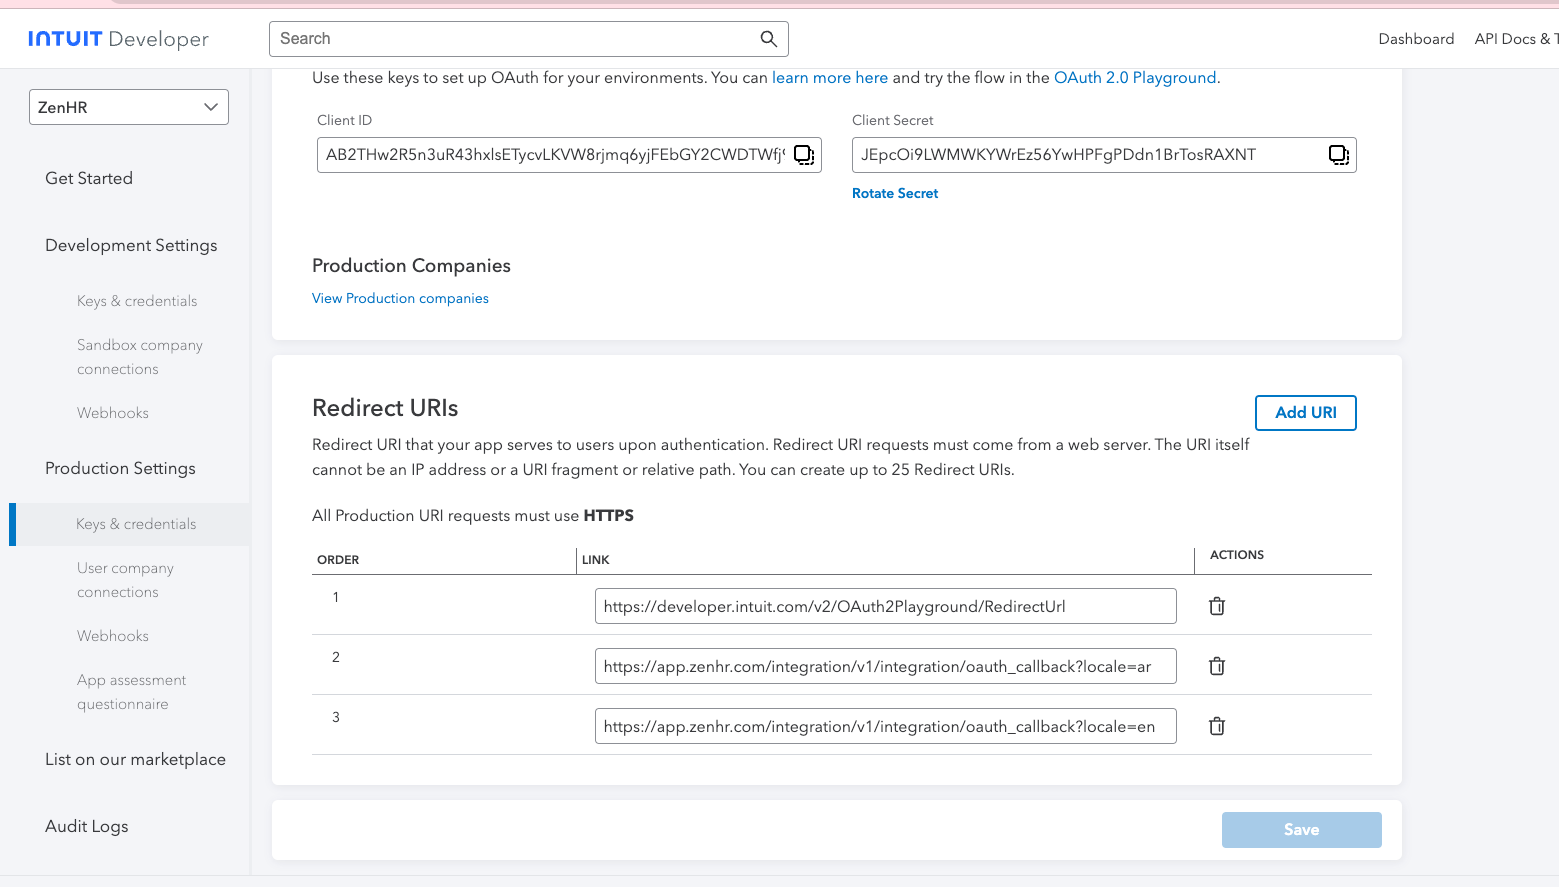
Task: Click the 'Client ID' label
Action: pos(344,120)
